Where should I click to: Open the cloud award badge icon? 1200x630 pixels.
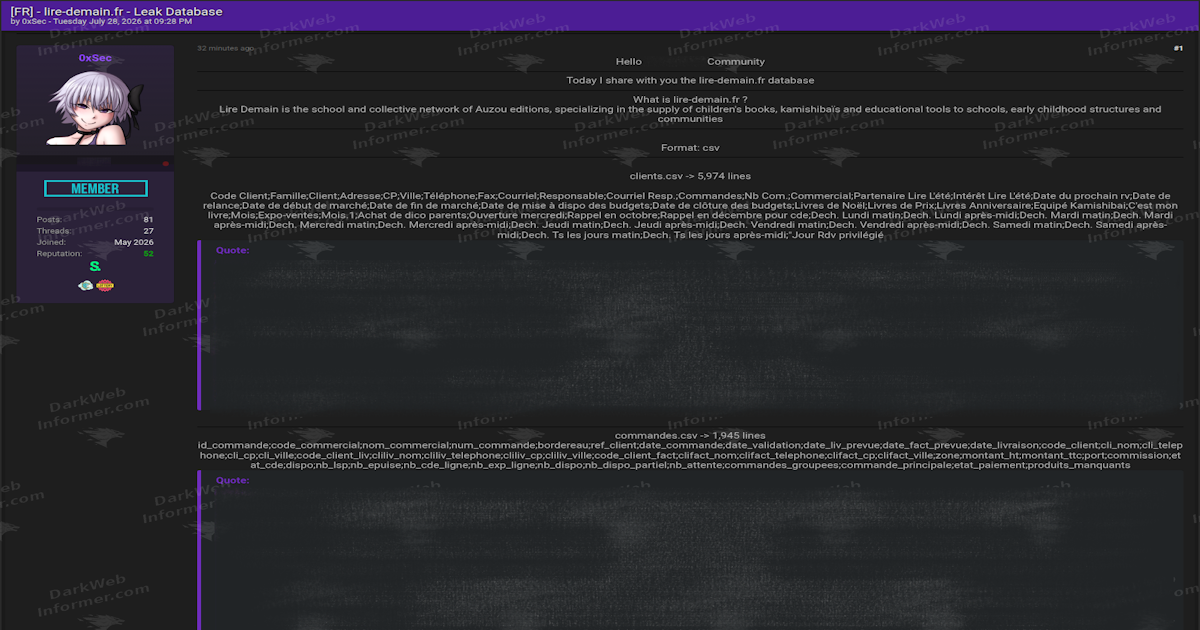click(86, 285)
